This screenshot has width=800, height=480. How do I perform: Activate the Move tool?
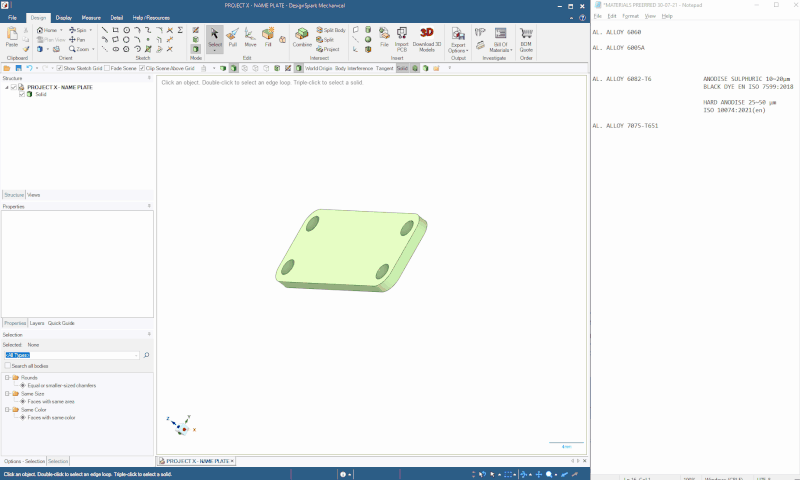pyautogui.click(x=250, y=37)
